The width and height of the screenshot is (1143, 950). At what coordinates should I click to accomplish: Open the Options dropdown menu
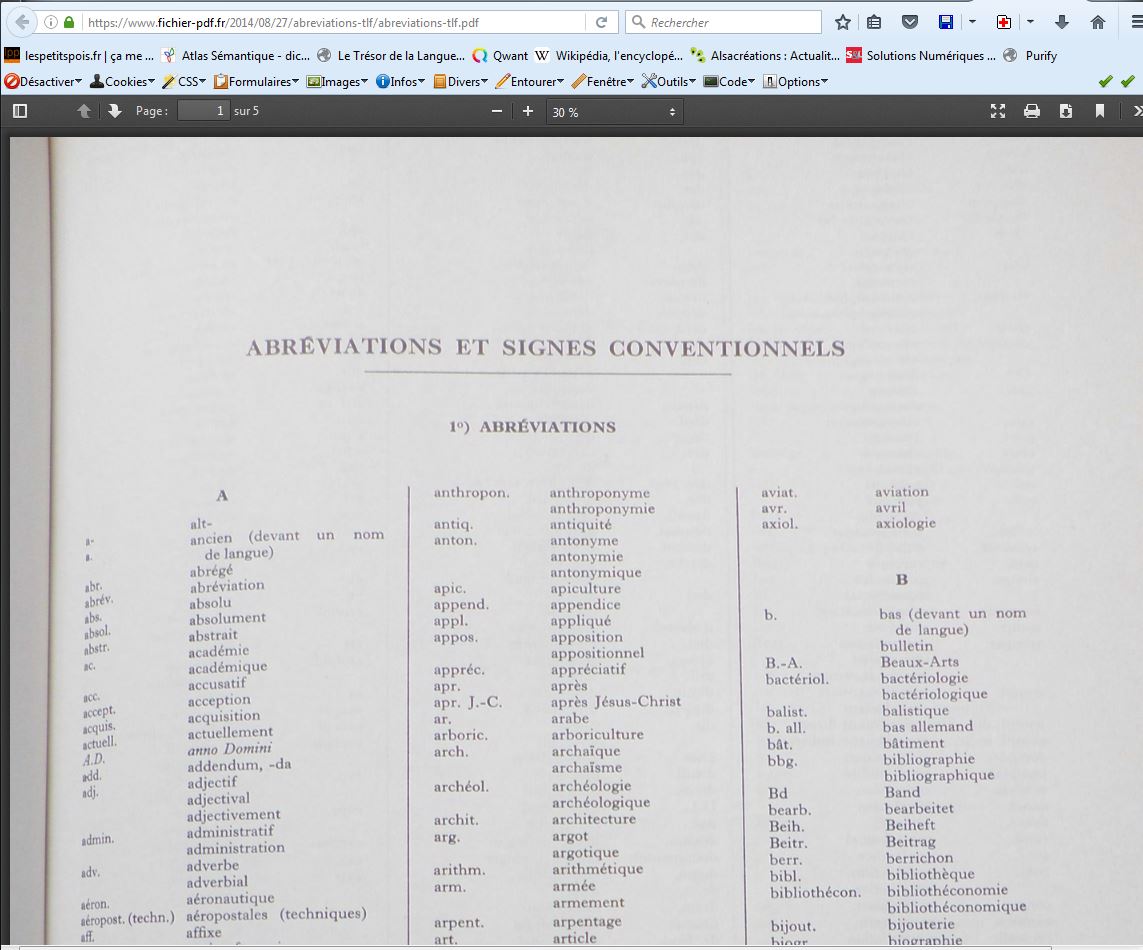[795, 82]
